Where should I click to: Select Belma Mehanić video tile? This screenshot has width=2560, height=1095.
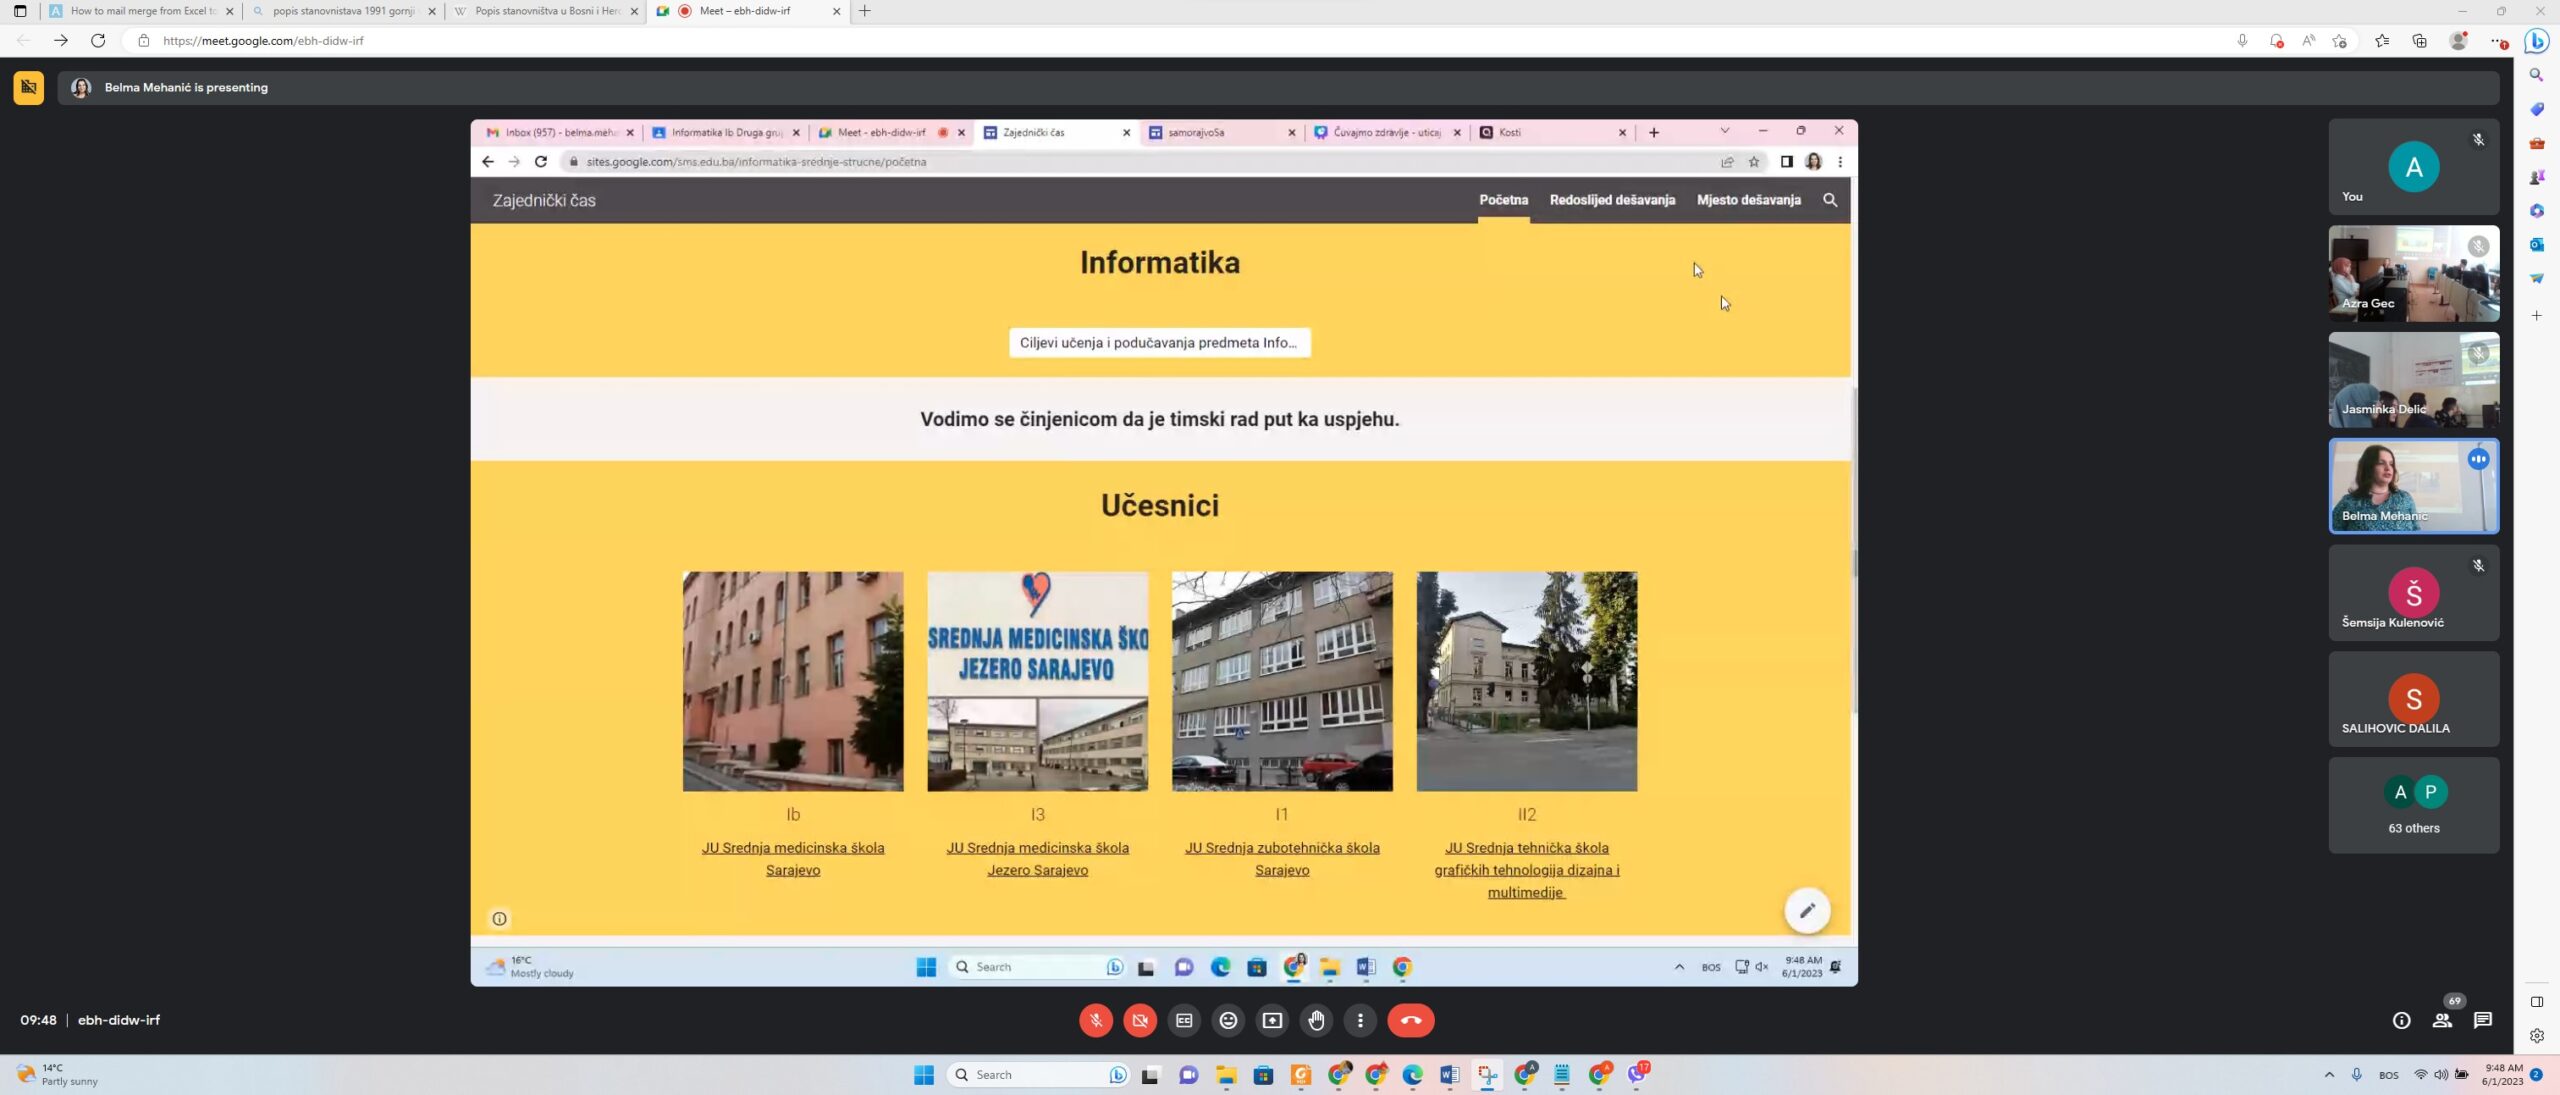pyautogui.click(x=2413, y=486)
